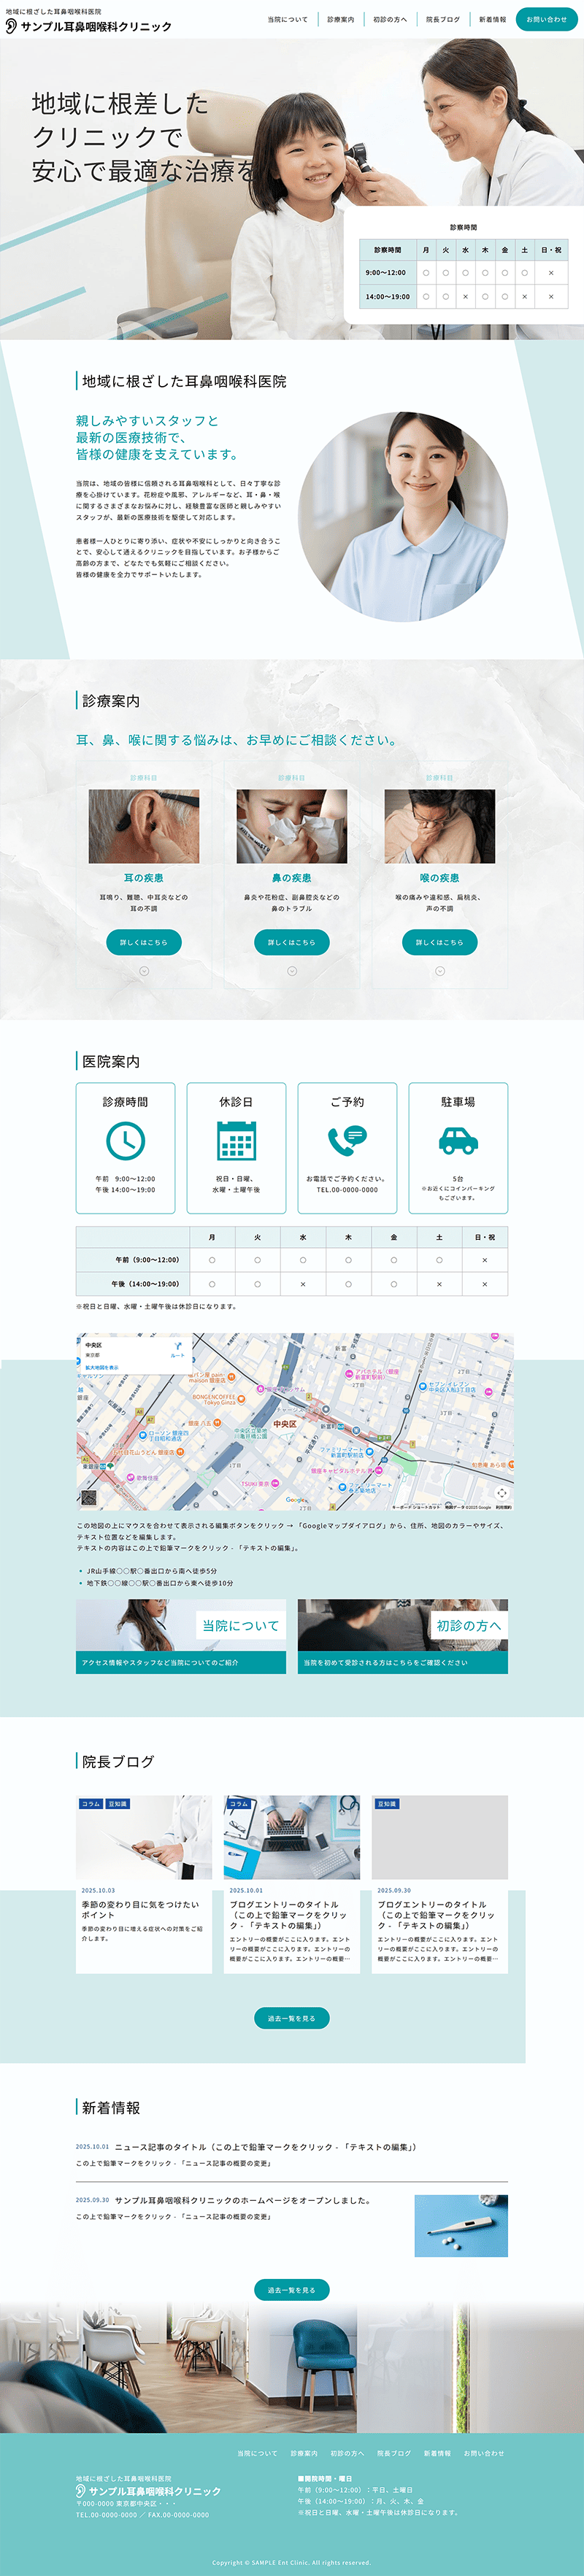Click 過去一覧を見る under 院長ブログ

(292, 2018)
